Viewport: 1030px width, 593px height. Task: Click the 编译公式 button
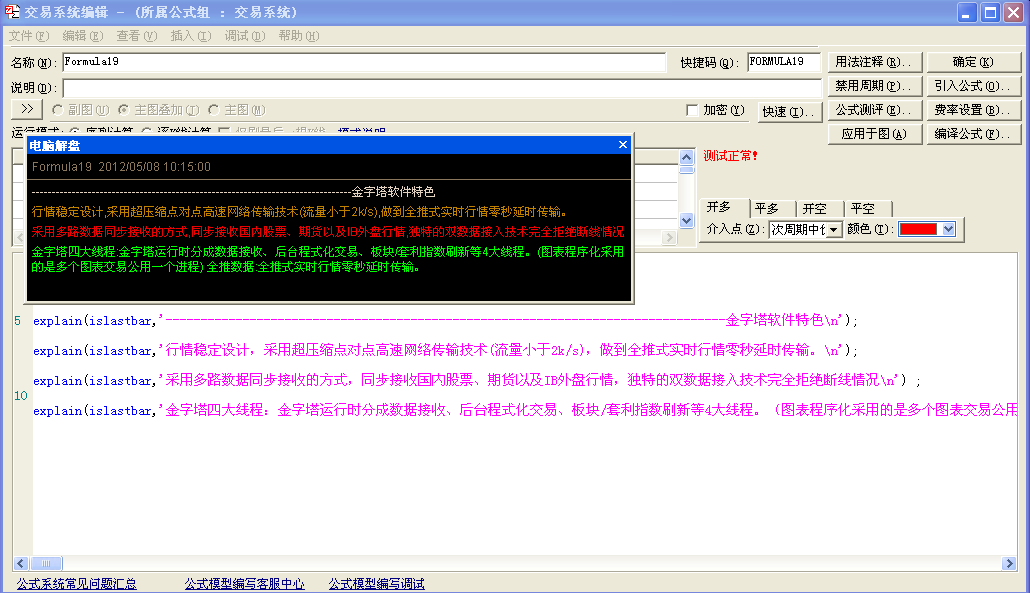point(974,134)
